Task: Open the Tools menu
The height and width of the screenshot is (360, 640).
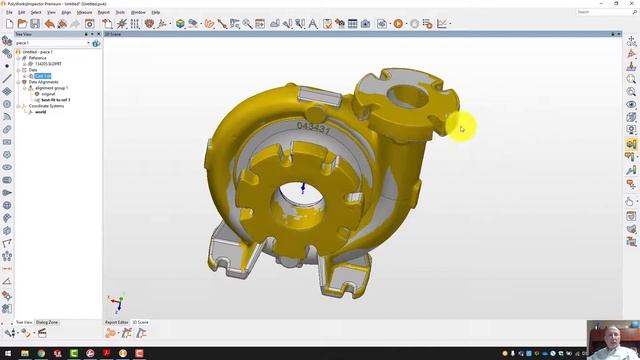Action: coord(120,12)
